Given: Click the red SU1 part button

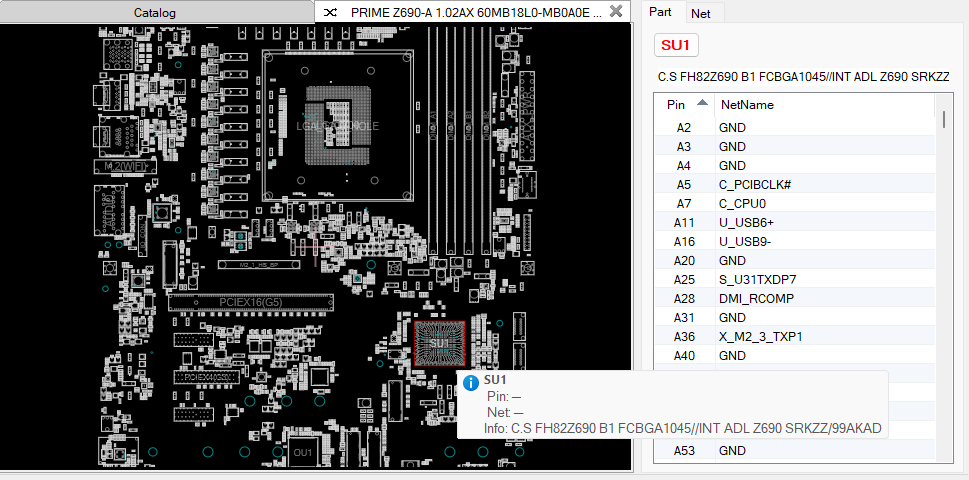Looking at the screenshot, I should (x=675, y=45).
